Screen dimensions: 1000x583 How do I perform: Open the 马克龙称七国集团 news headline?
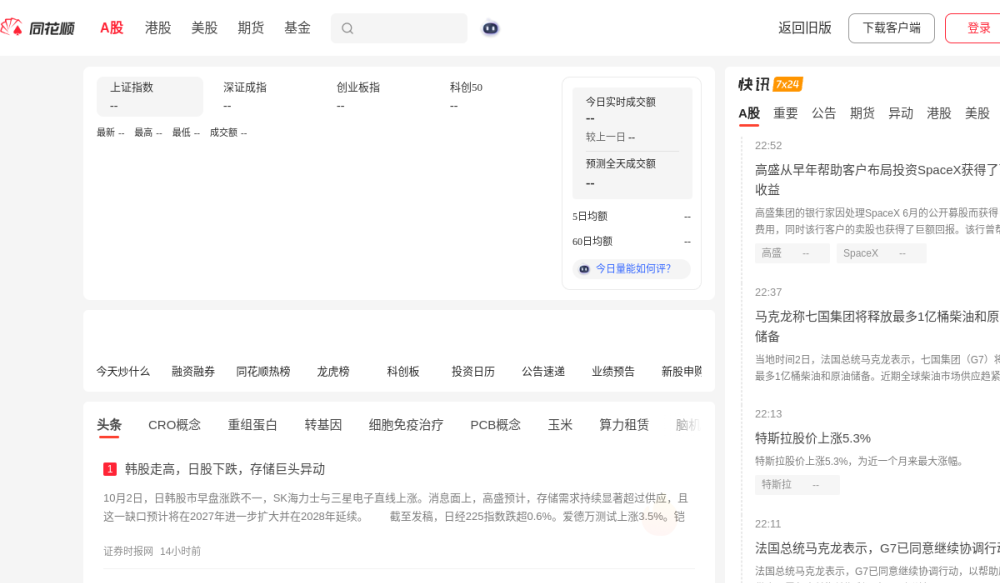coord(878,327)
